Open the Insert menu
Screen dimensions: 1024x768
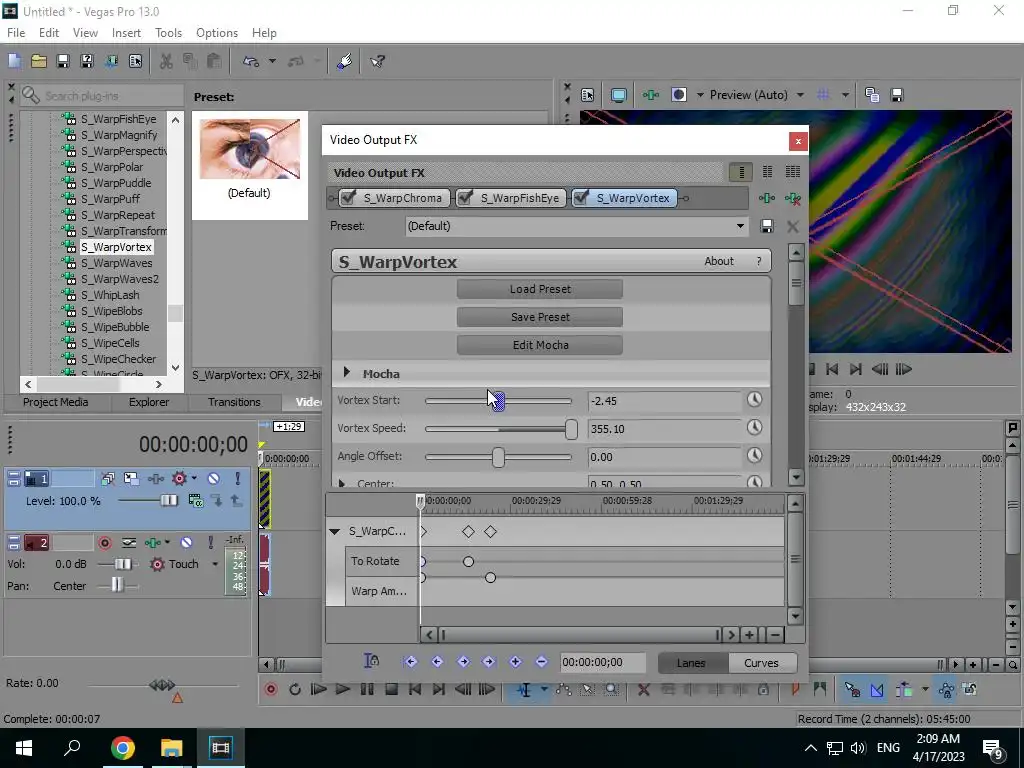pyautogui.click(x=126, y=33)
